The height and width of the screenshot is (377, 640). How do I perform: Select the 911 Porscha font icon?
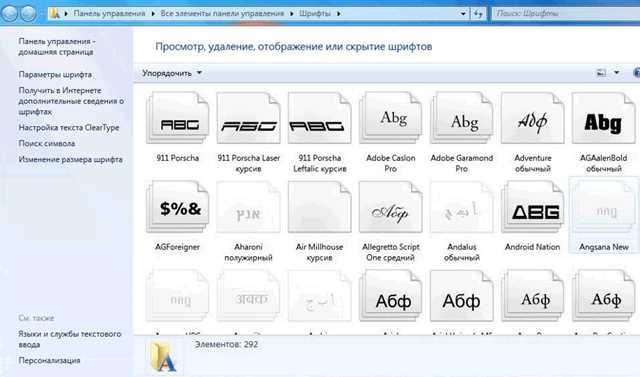tap(178, 118)
